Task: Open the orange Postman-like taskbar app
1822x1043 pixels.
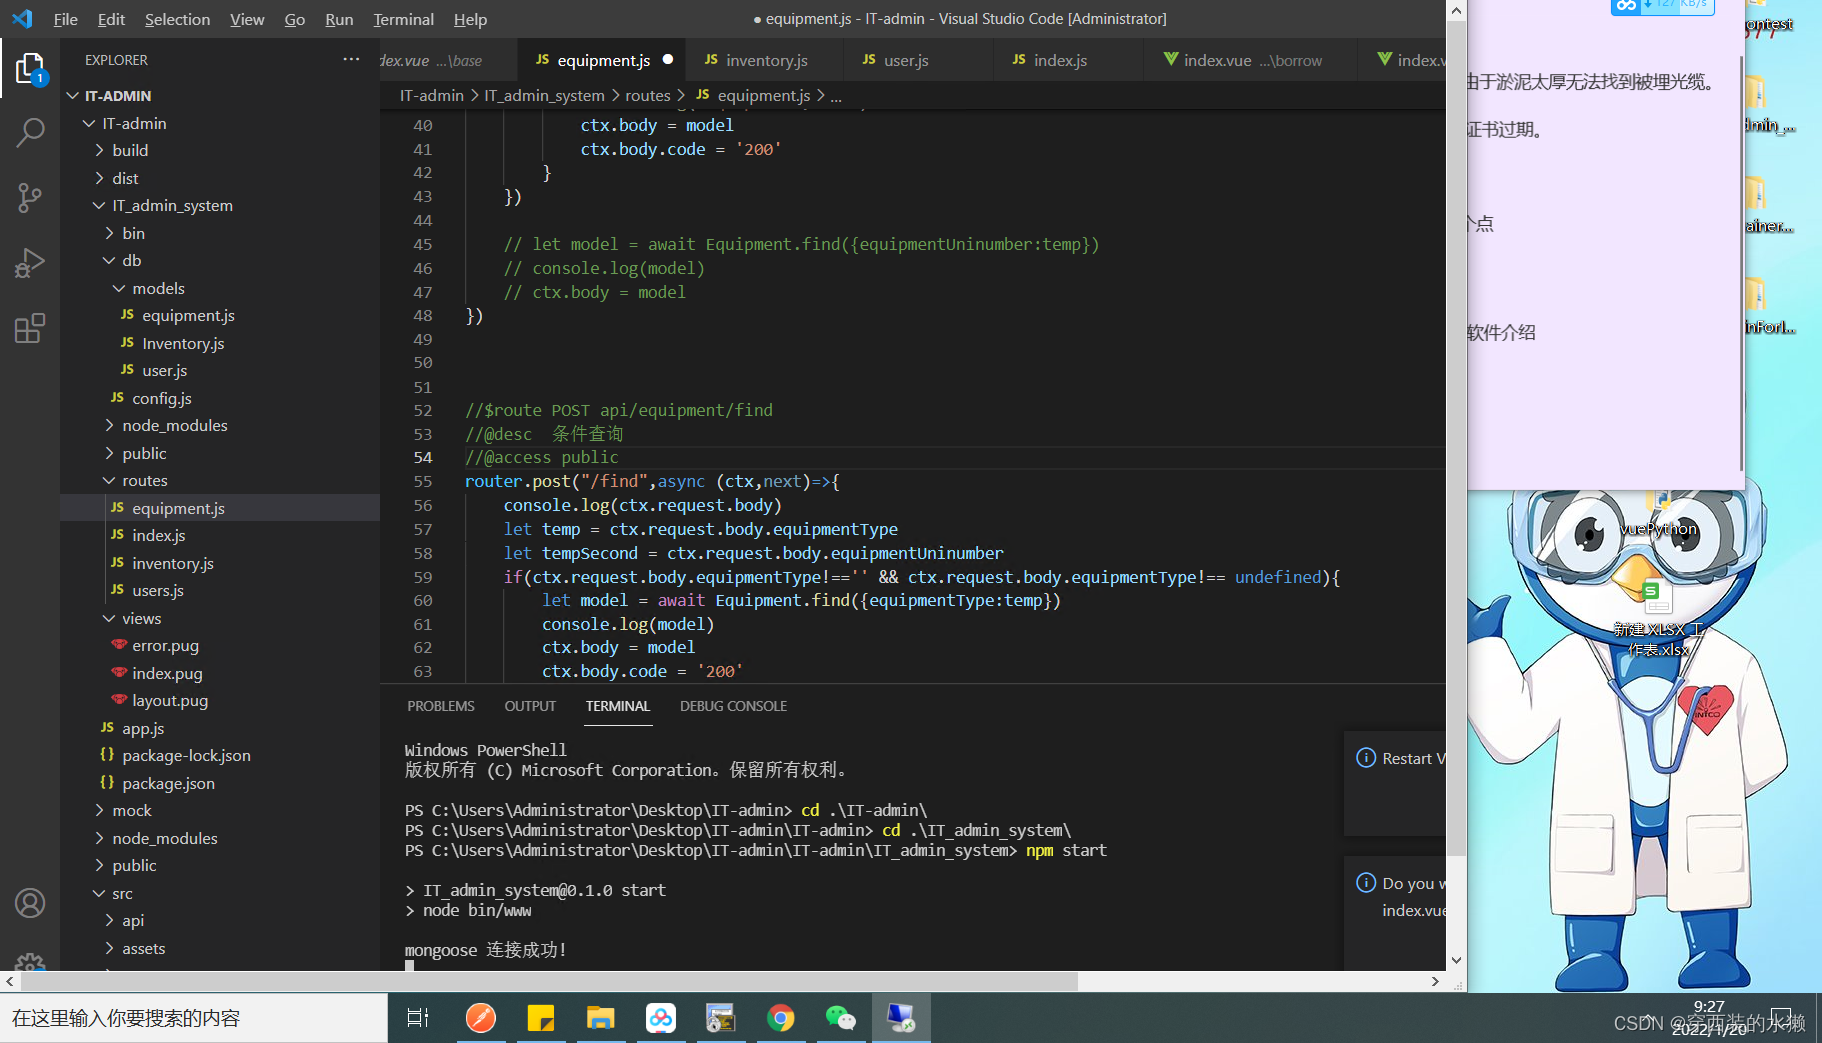Action: (480, 1017)
